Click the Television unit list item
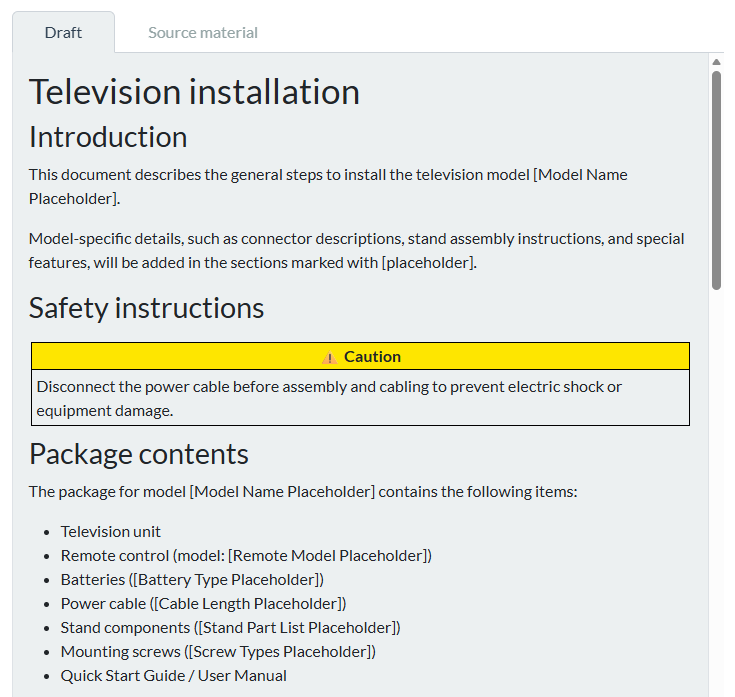 pos(111,532)
